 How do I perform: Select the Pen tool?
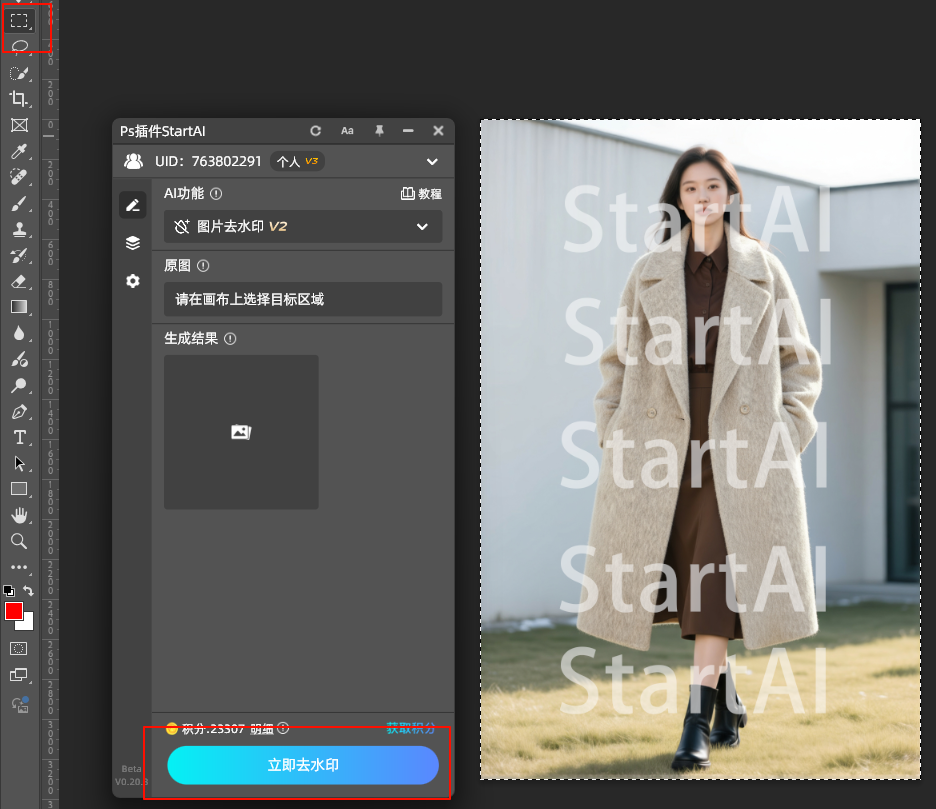click(19, 412)
